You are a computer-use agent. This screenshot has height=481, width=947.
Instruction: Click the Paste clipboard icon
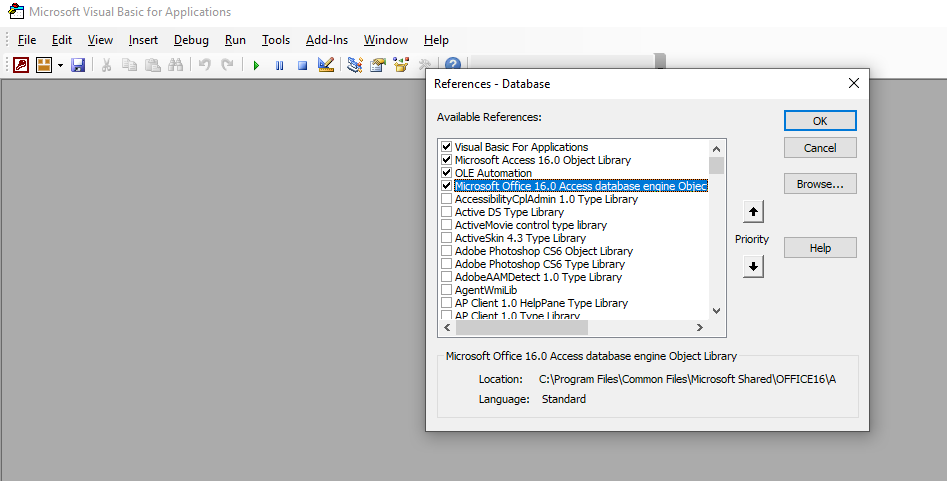(x=153, y=65)
